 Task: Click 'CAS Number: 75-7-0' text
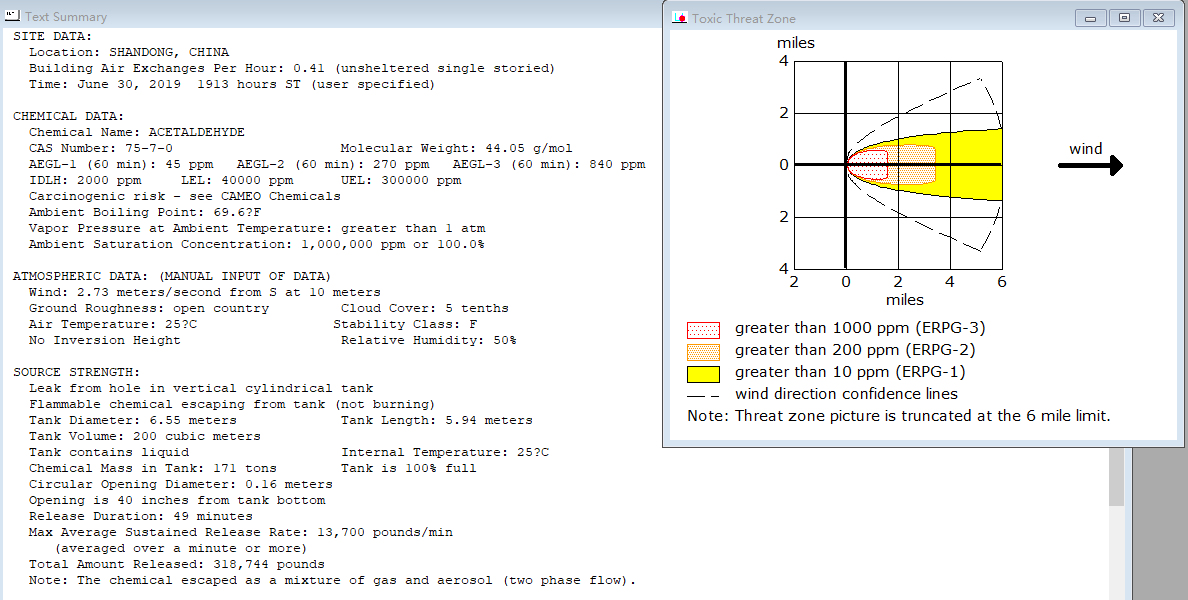click(x=101, y=148)
